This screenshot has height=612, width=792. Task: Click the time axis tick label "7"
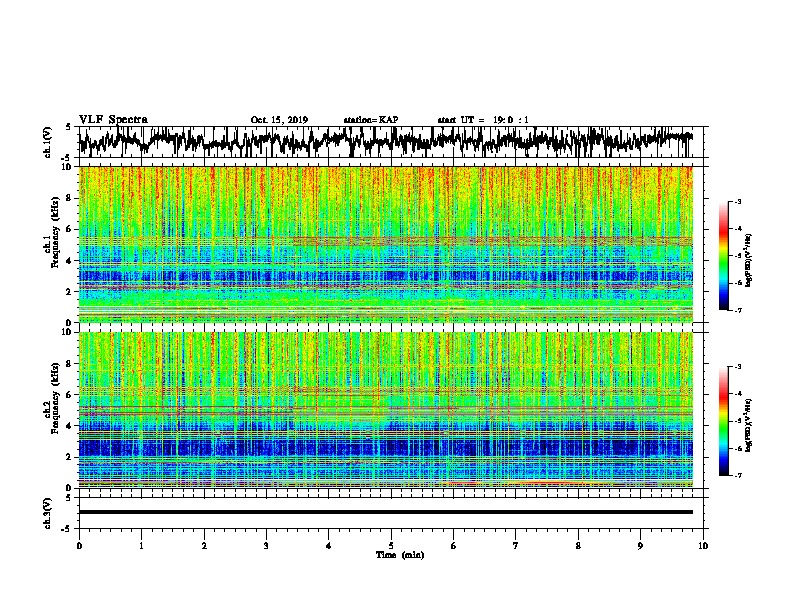click(x=515, y=546)
